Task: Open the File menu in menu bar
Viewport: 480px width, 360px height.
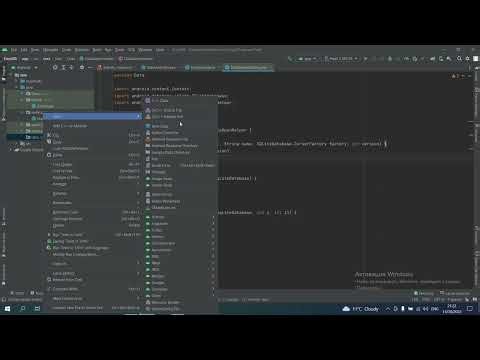Action: [14, 50]
